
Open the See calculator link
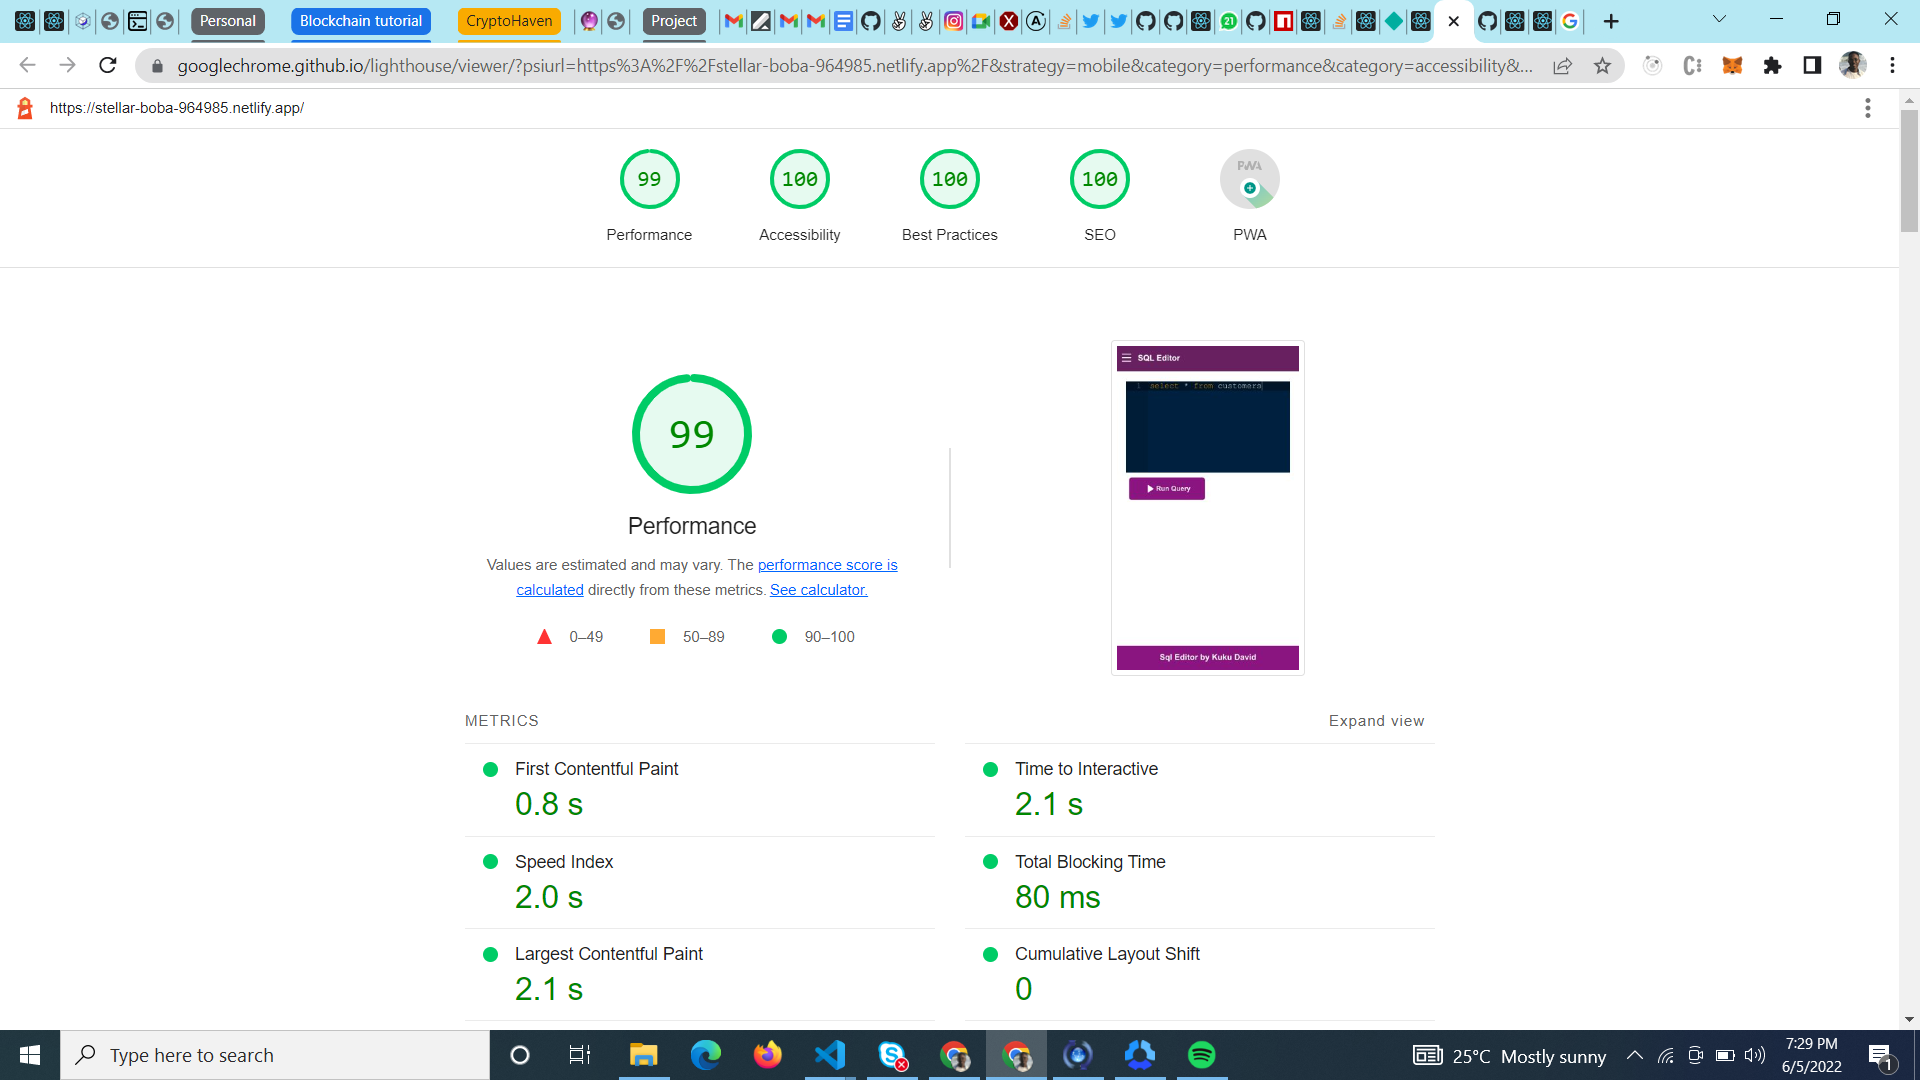click(819, 590)
